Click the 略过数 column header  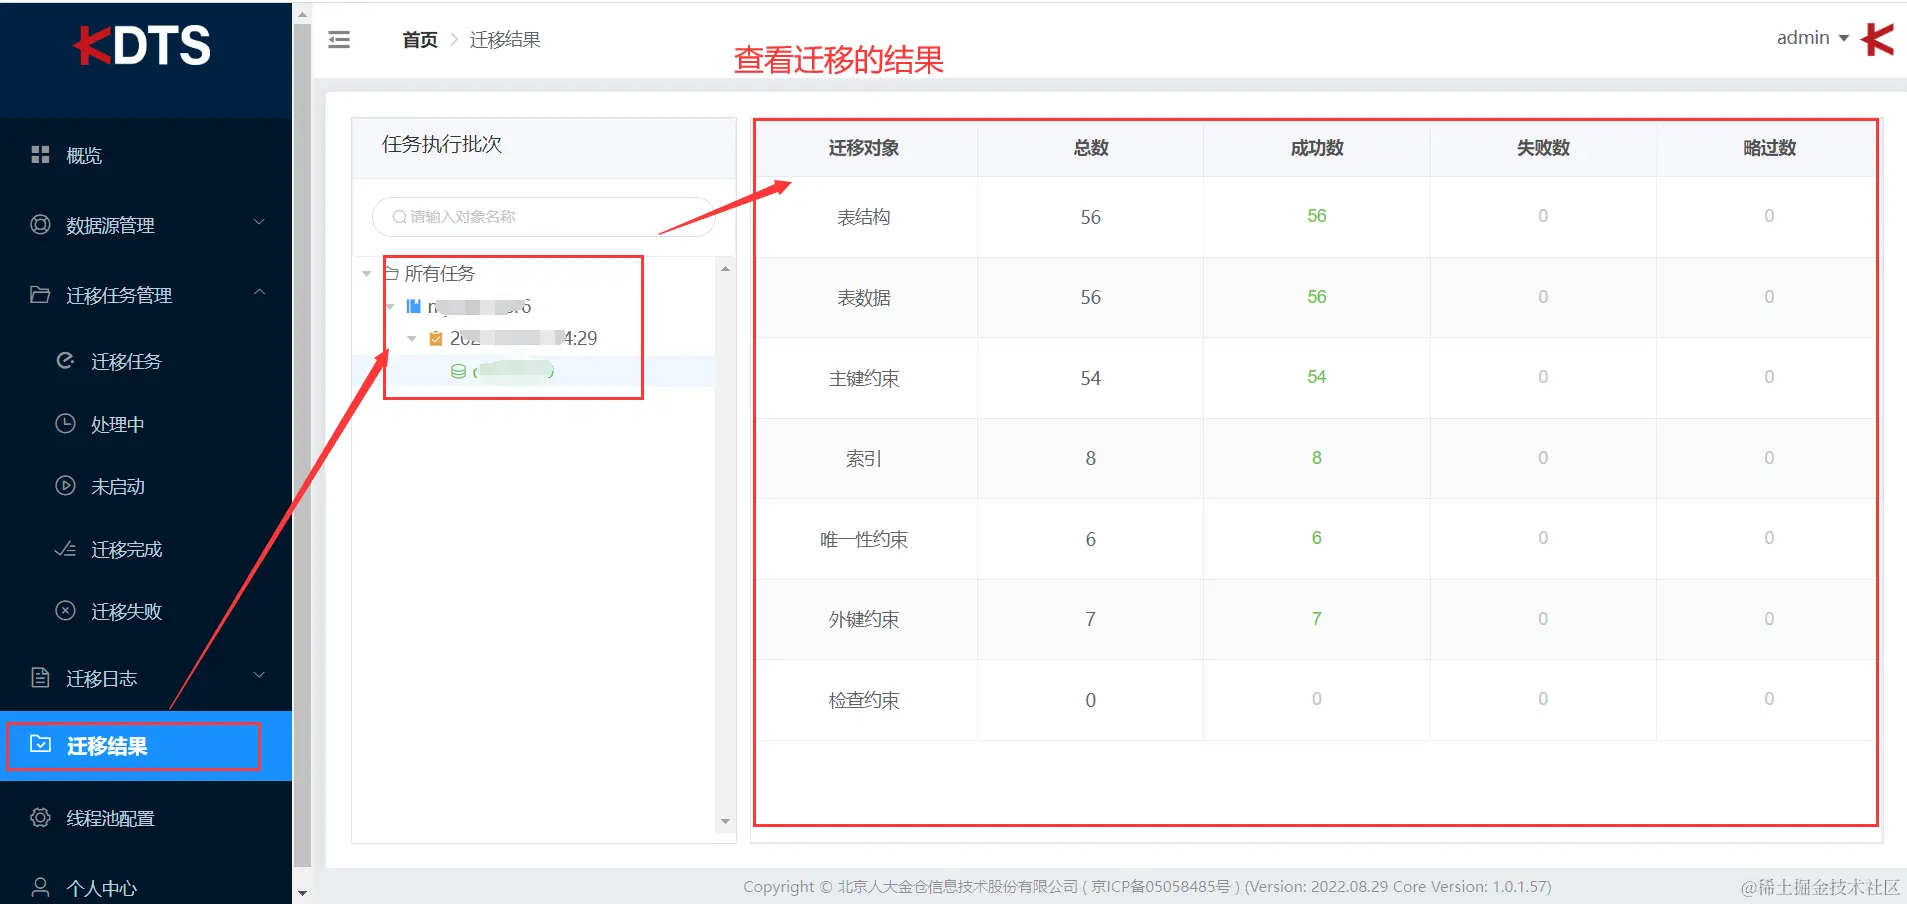tap(1769, 148)
